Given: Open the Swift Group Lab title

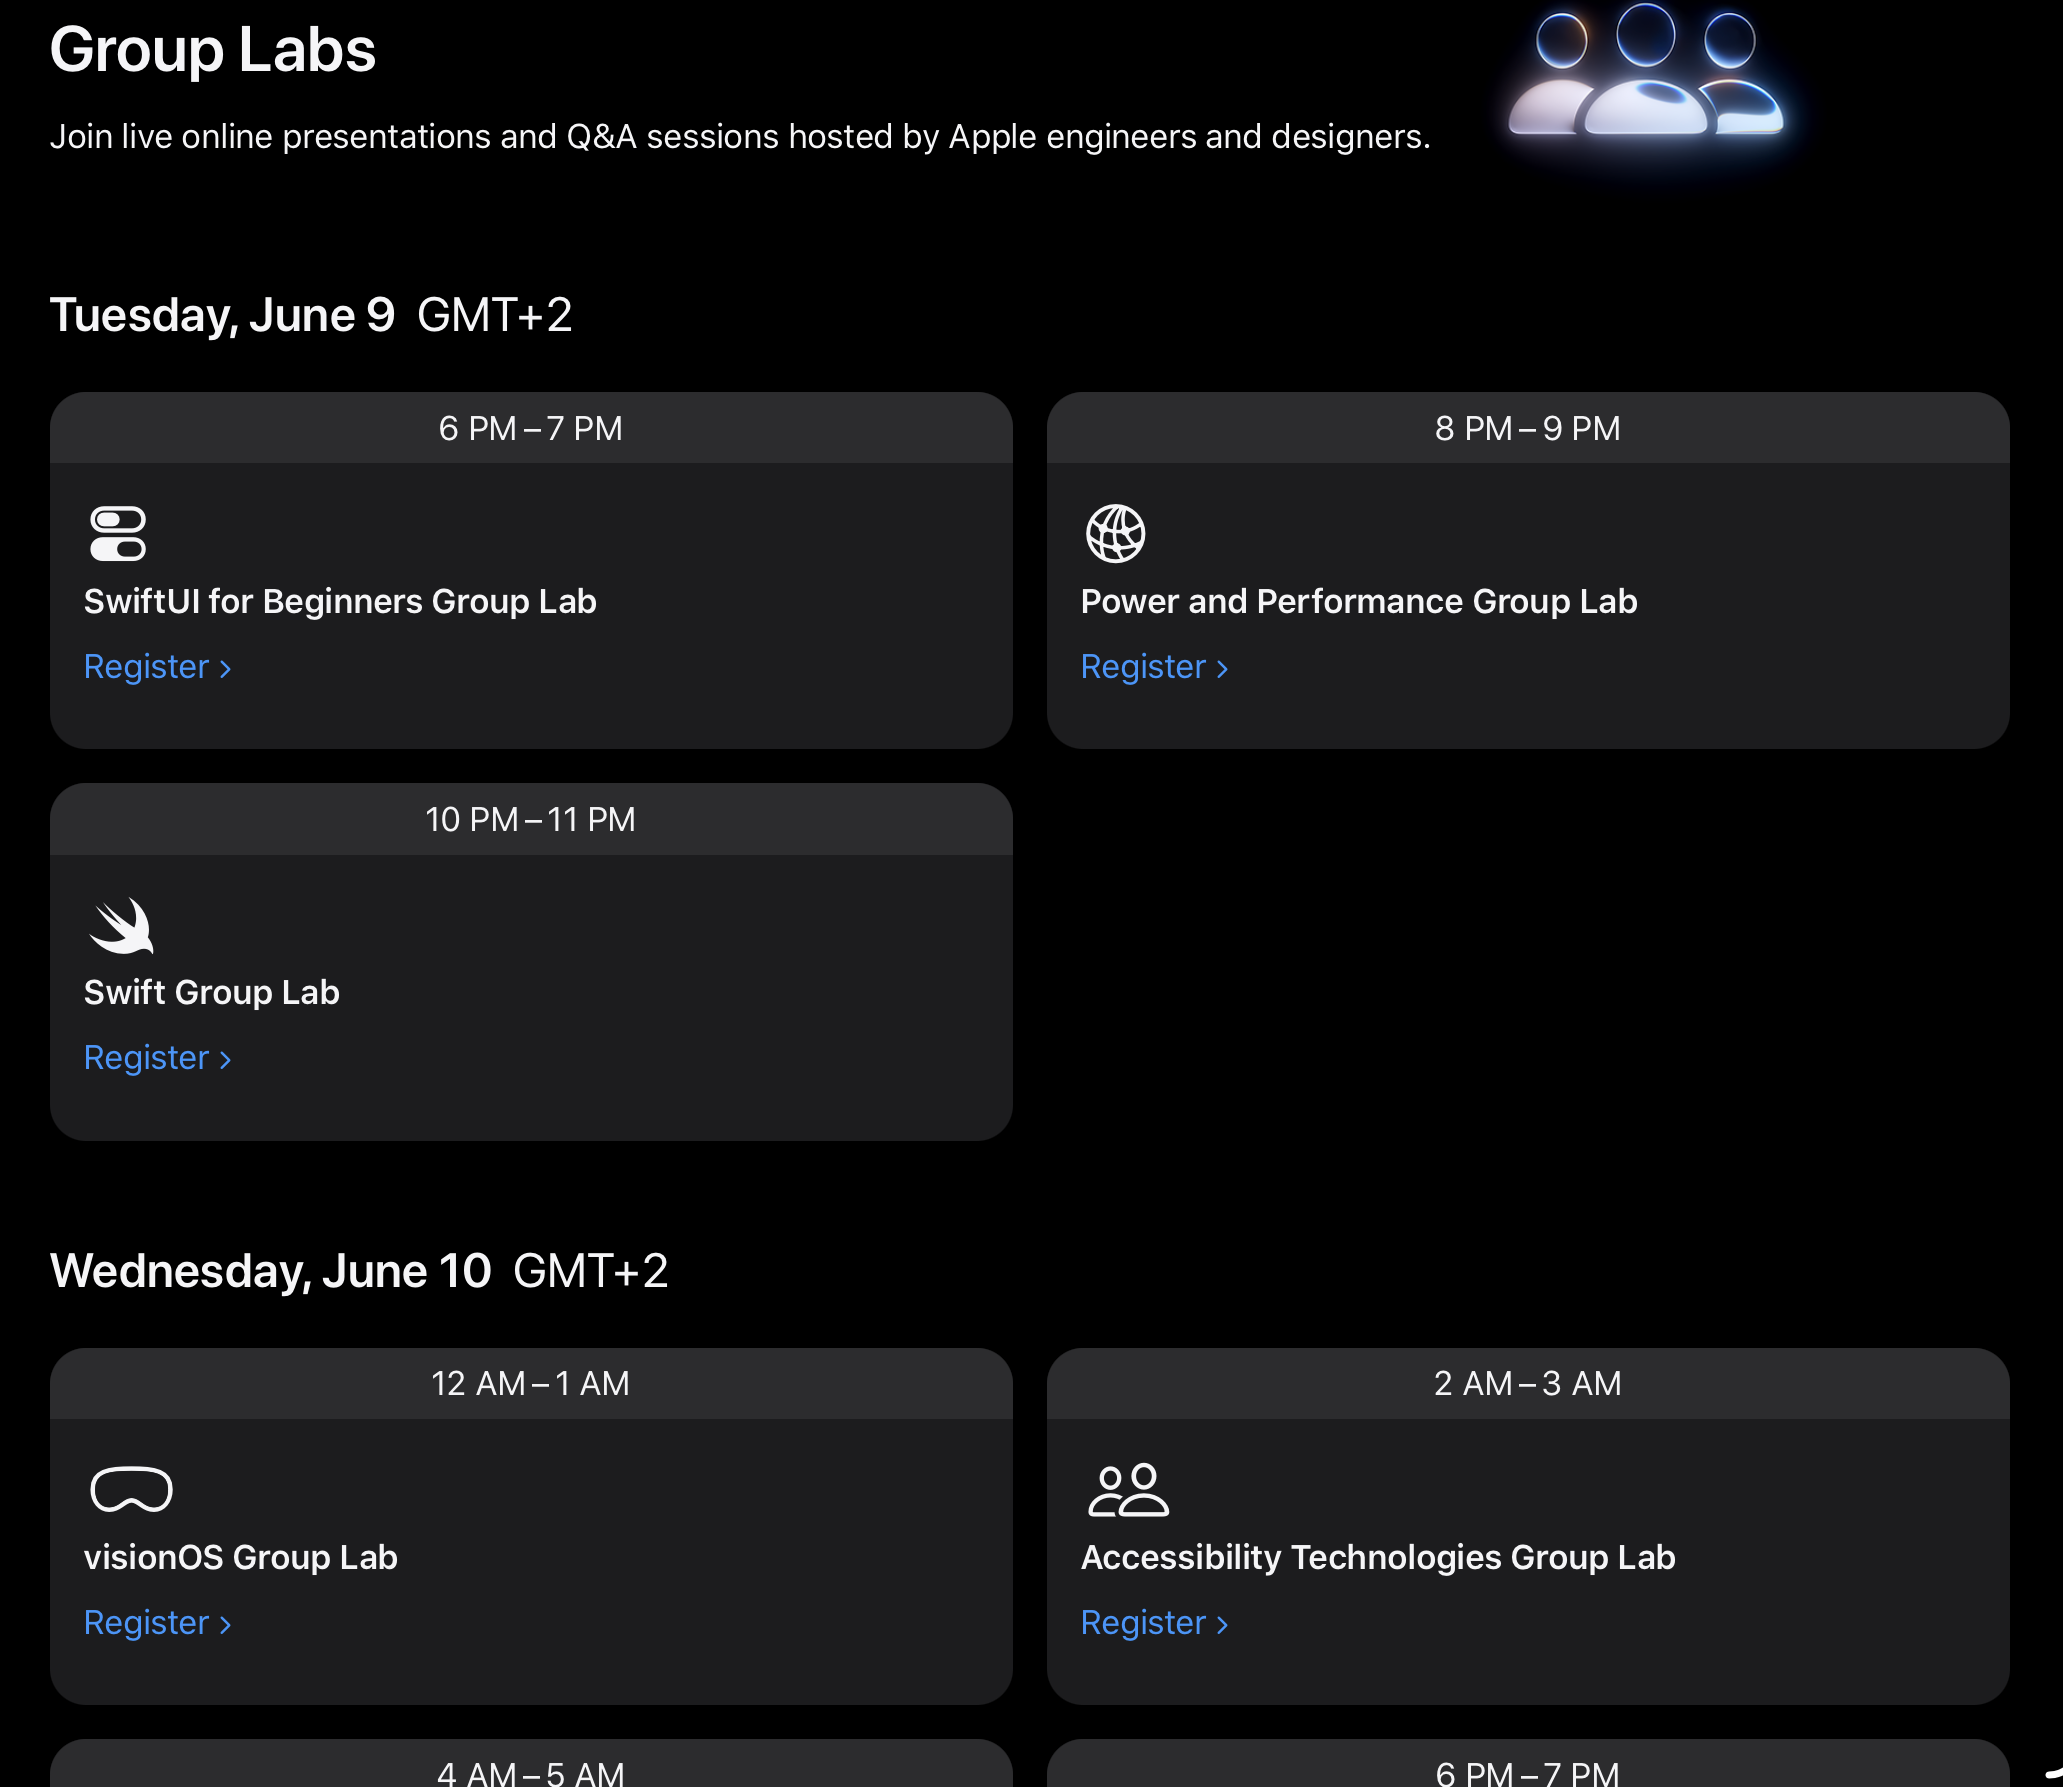Looking at the screenshot, I should (x=212, y=993).
